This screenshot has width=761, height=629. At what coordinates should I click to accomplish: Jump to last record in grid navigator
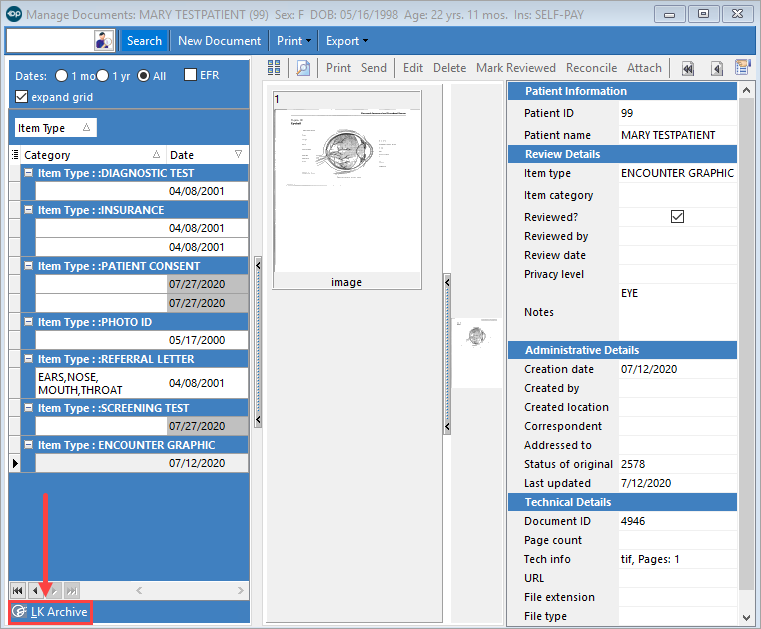[x=72, y=591]
